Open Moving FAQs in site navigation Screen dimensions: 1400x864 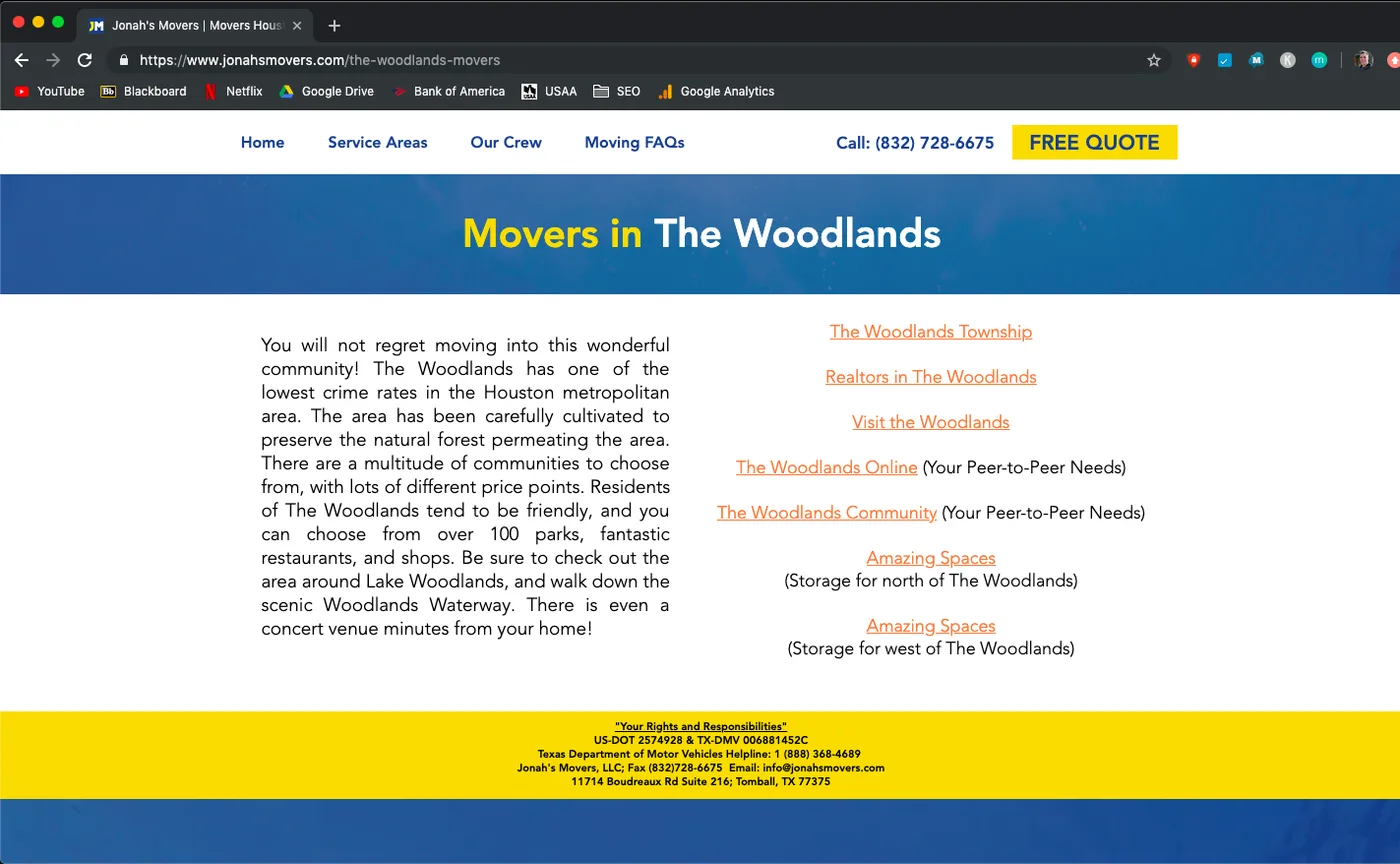point(634,142)
